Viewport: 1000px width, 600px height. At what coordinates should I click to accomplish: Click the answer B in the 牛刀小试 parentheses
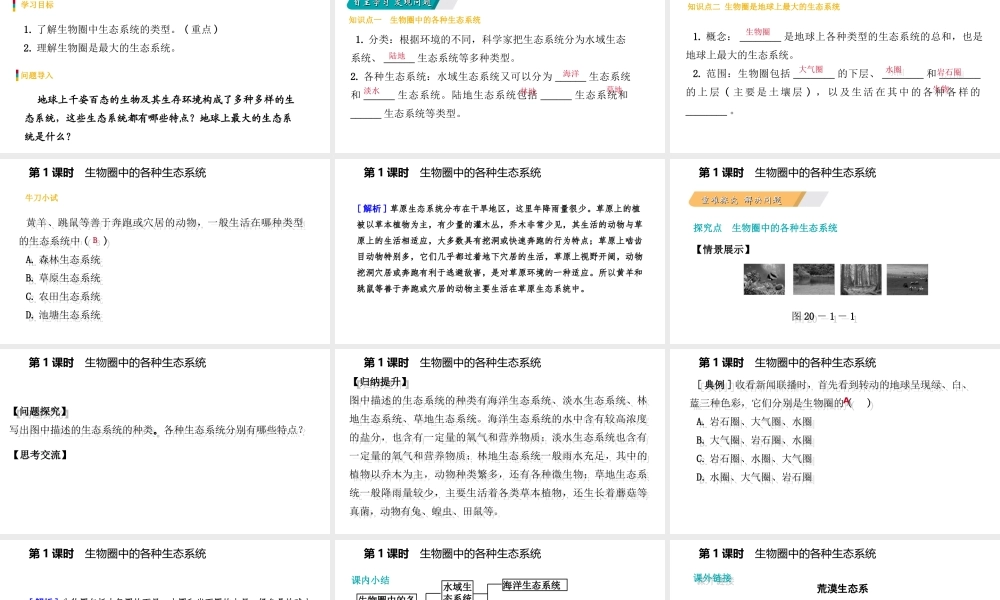(96, 240)
